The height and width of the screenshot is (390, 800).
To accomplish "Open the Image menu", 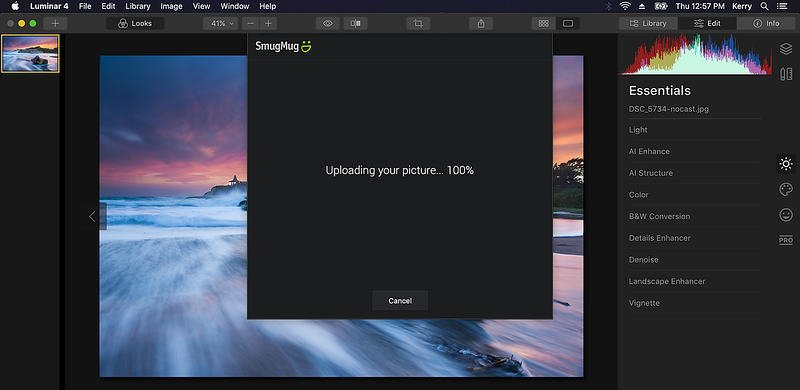I will [x=171, y=6].
